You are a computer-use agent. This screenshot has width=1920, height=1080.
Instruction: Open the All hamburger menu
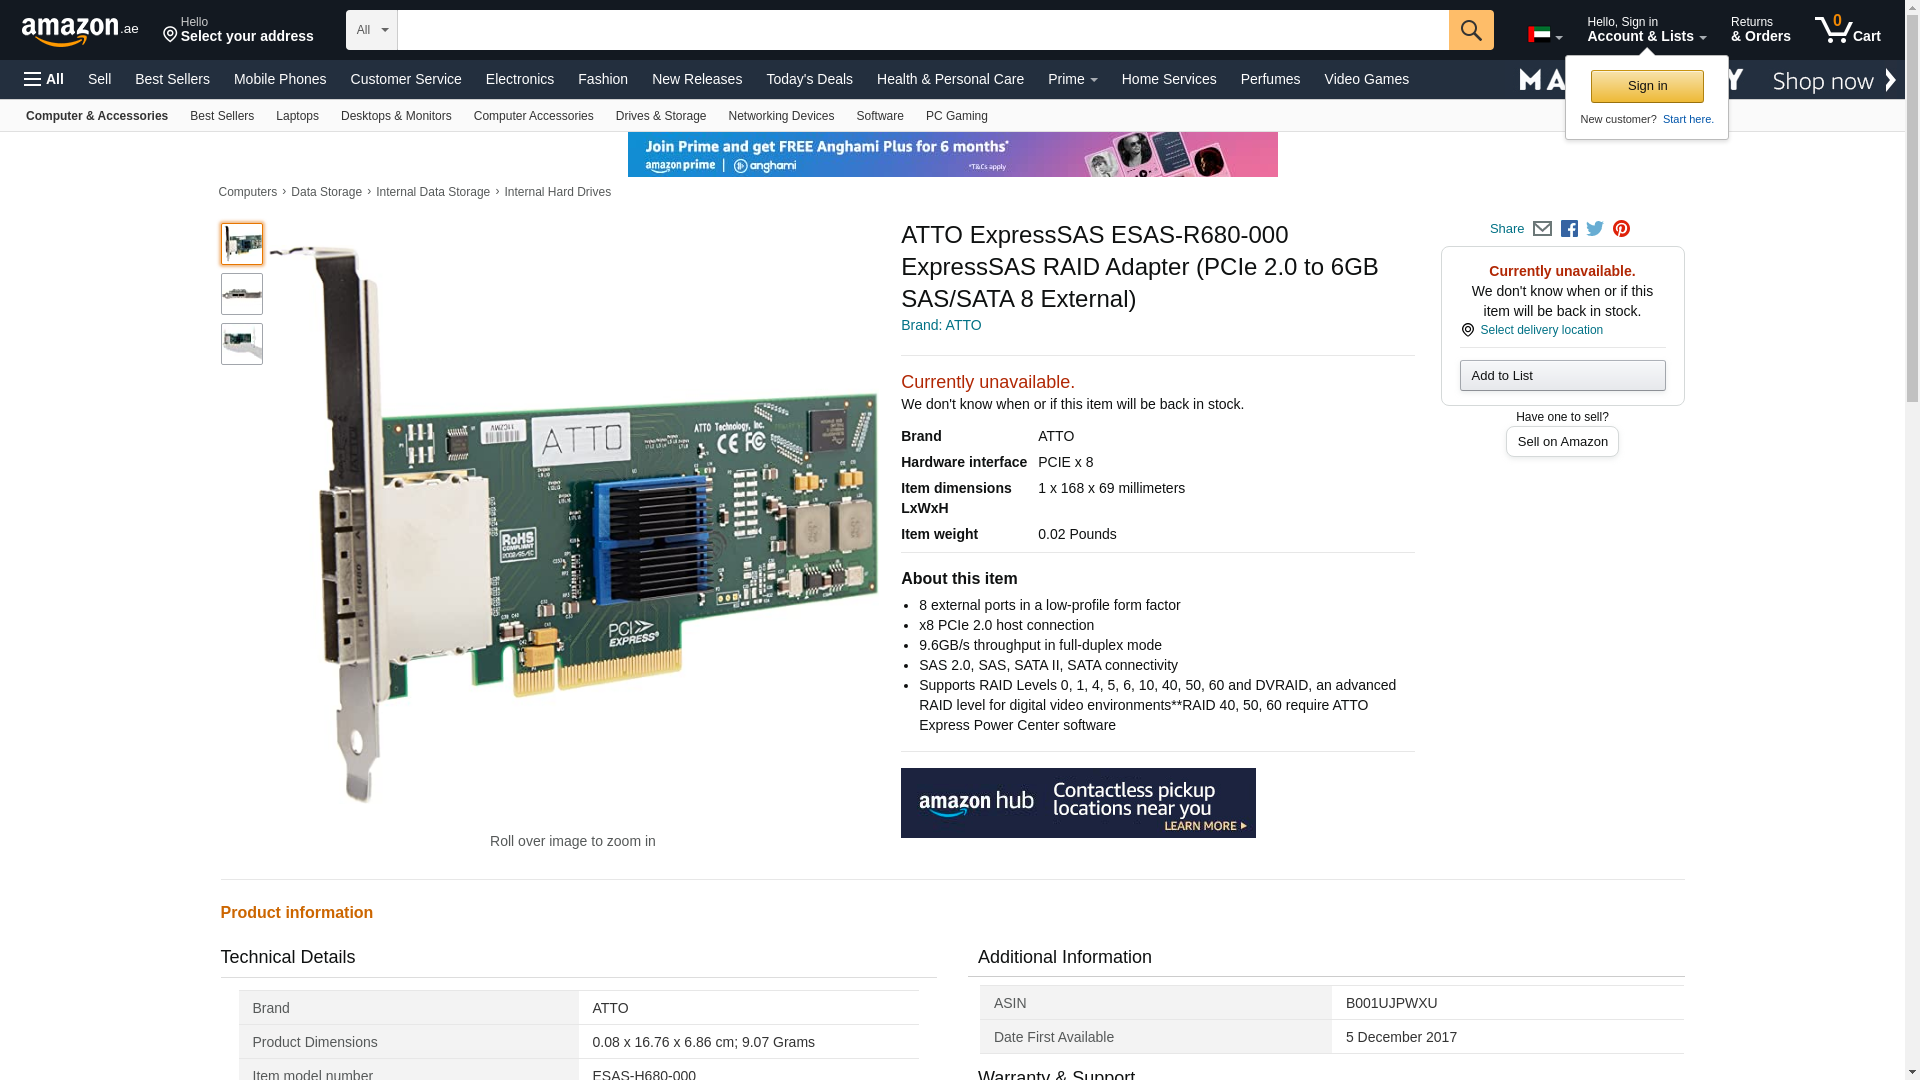44,79
